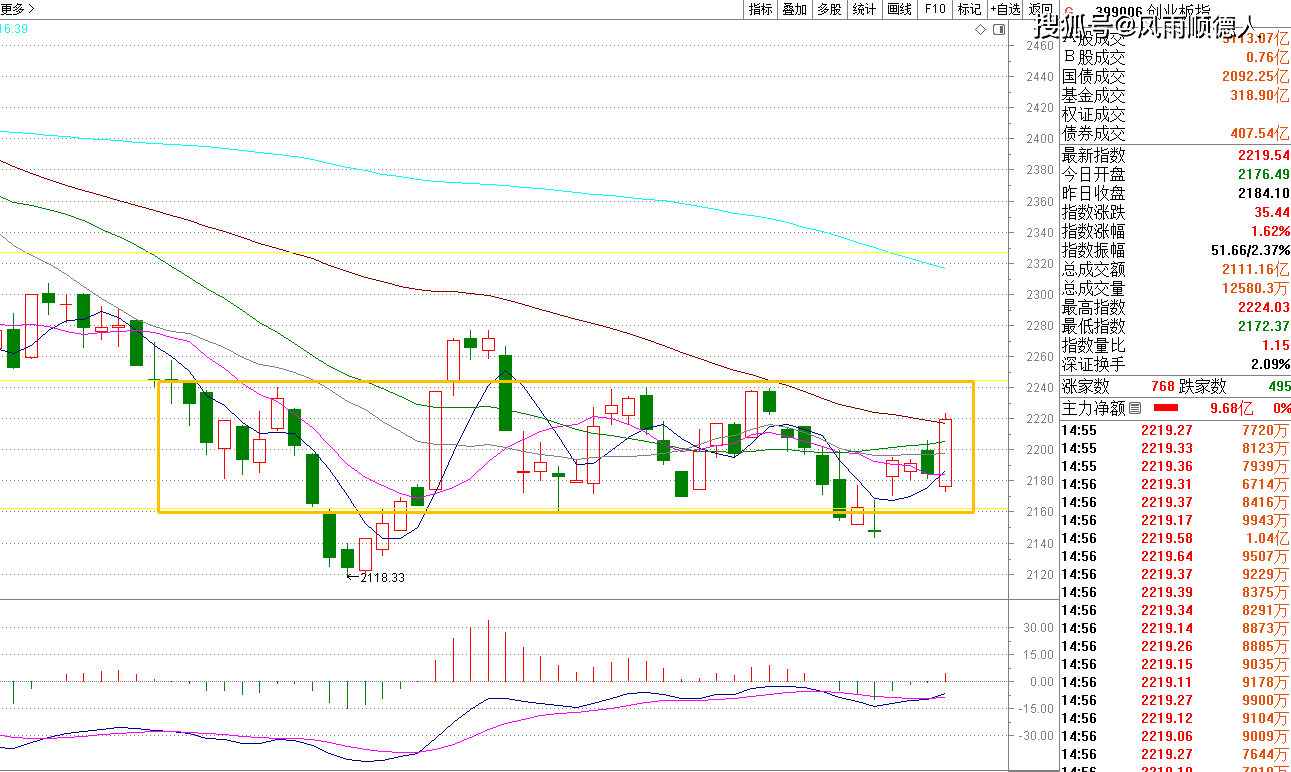This screenshot has height=772, width=1291.
Task: Open the list icon beside 主力净额
Action: 1134,408
